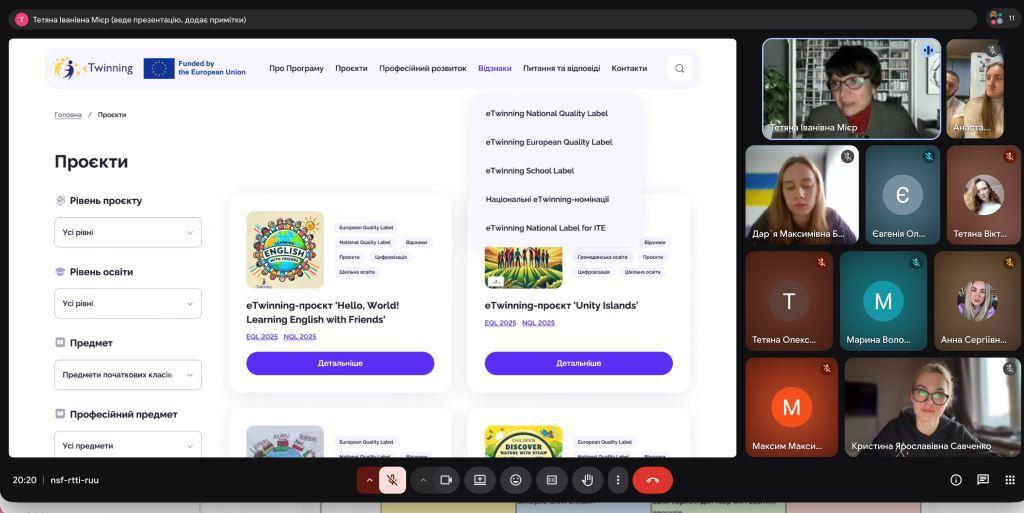Screen dimensions: 1024x513
Task: Select Дар'я Максимівна video tile
Action: pyautogui.click(x=802, y=194)
